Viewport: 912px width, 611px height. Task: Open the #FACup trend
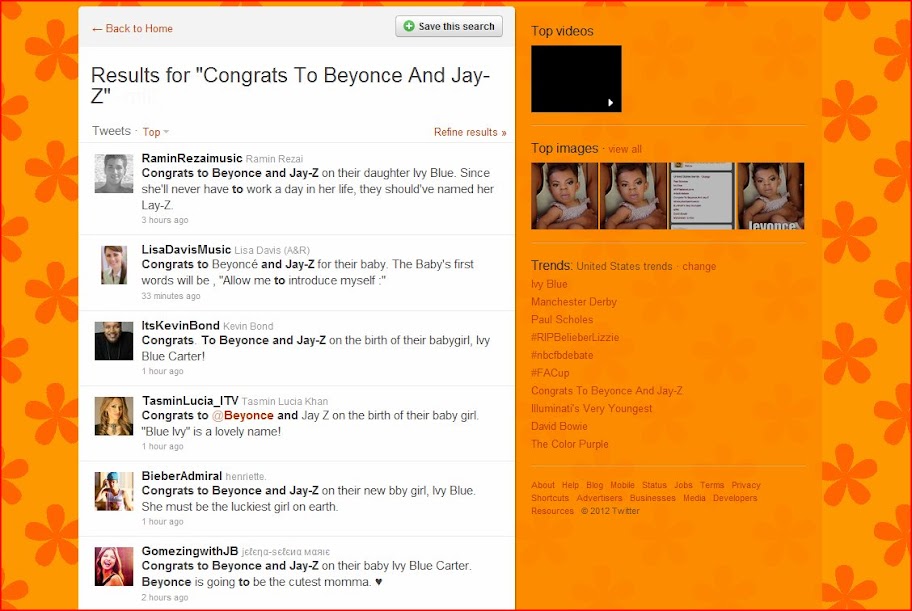coord(550,373)
